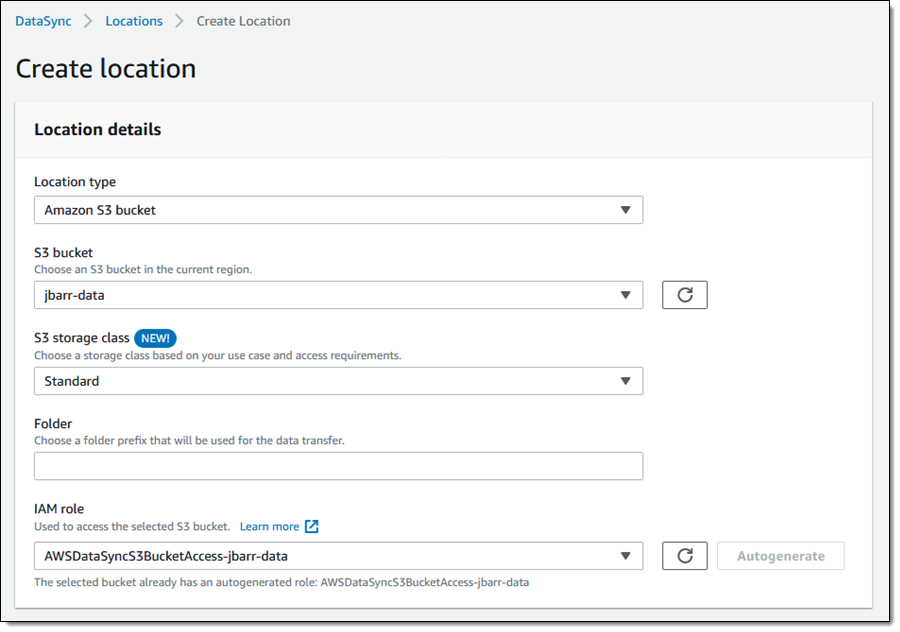Focus the Folder prefix text field
The height and width of the screenshot is (632, 900).
click(x=338, y=466)
